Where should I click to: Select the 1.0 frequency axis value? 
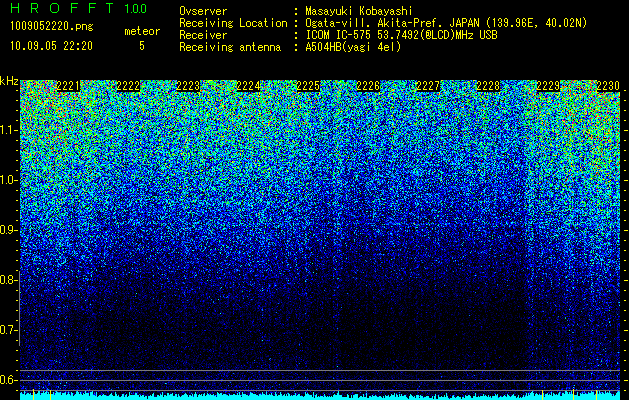(x=8, y=180)
